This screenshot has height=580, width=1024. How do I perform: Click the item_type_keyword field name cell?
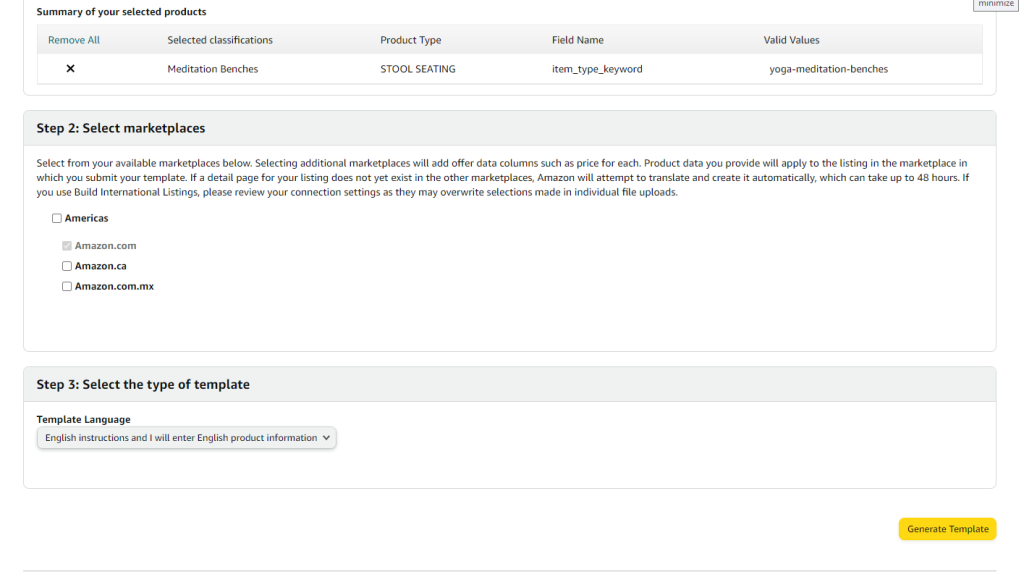597,69
